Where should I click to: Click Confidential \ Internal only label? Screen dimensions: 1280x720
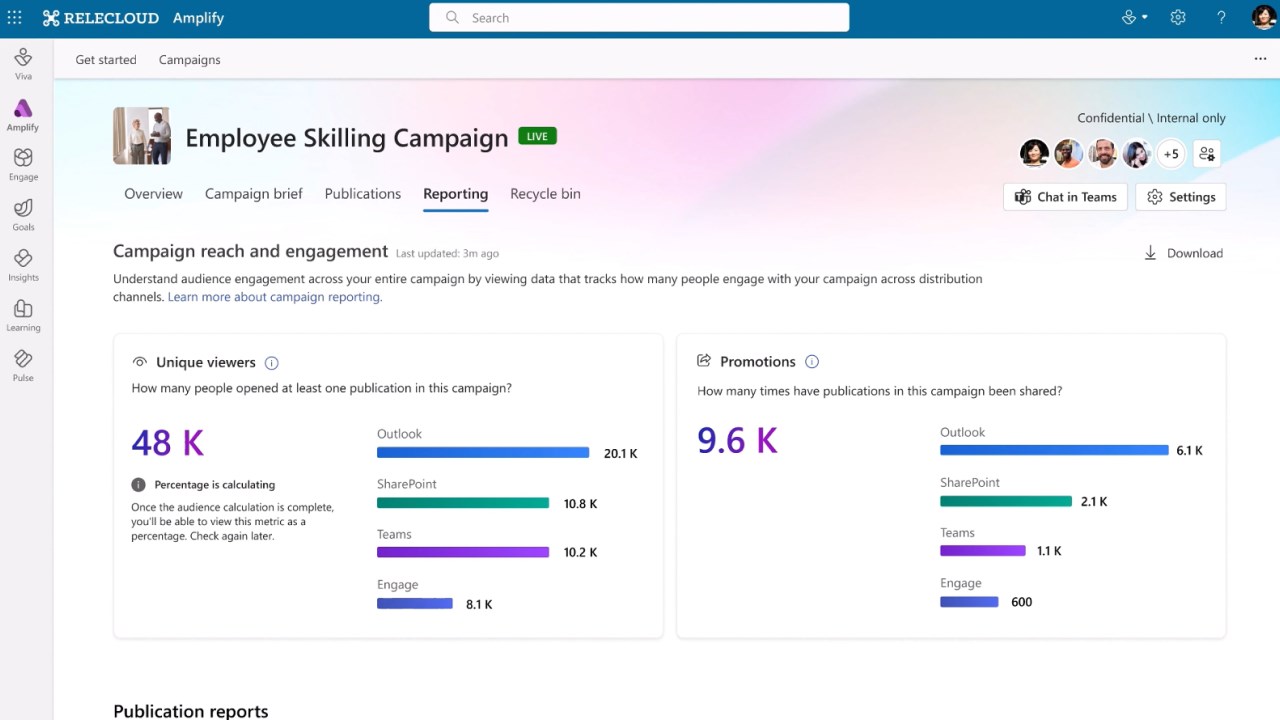click(x=1151, y=118)
